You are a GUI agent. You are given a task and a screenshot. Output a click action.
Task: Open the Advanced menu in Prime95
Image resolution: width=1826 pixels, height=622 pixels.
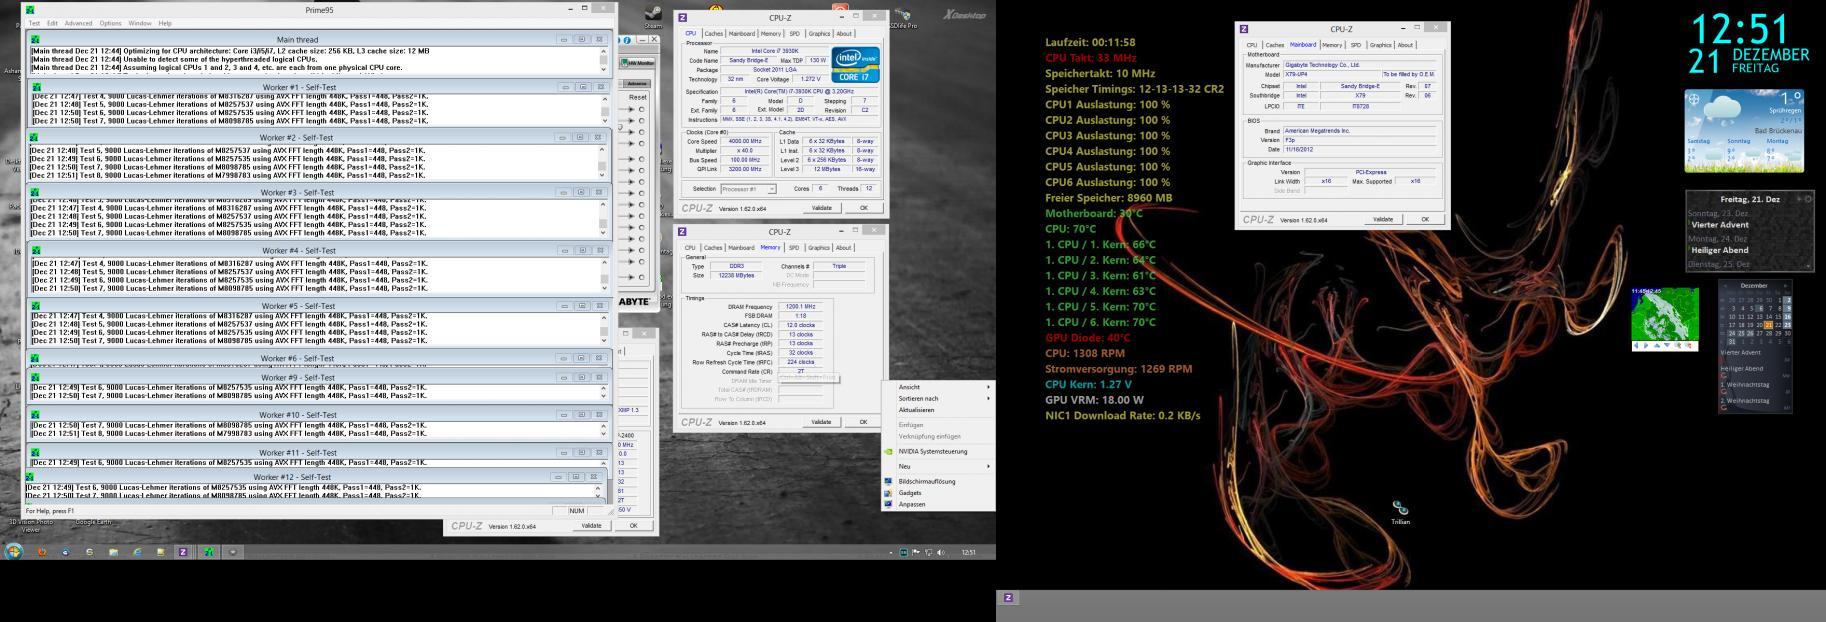(78, 23)
